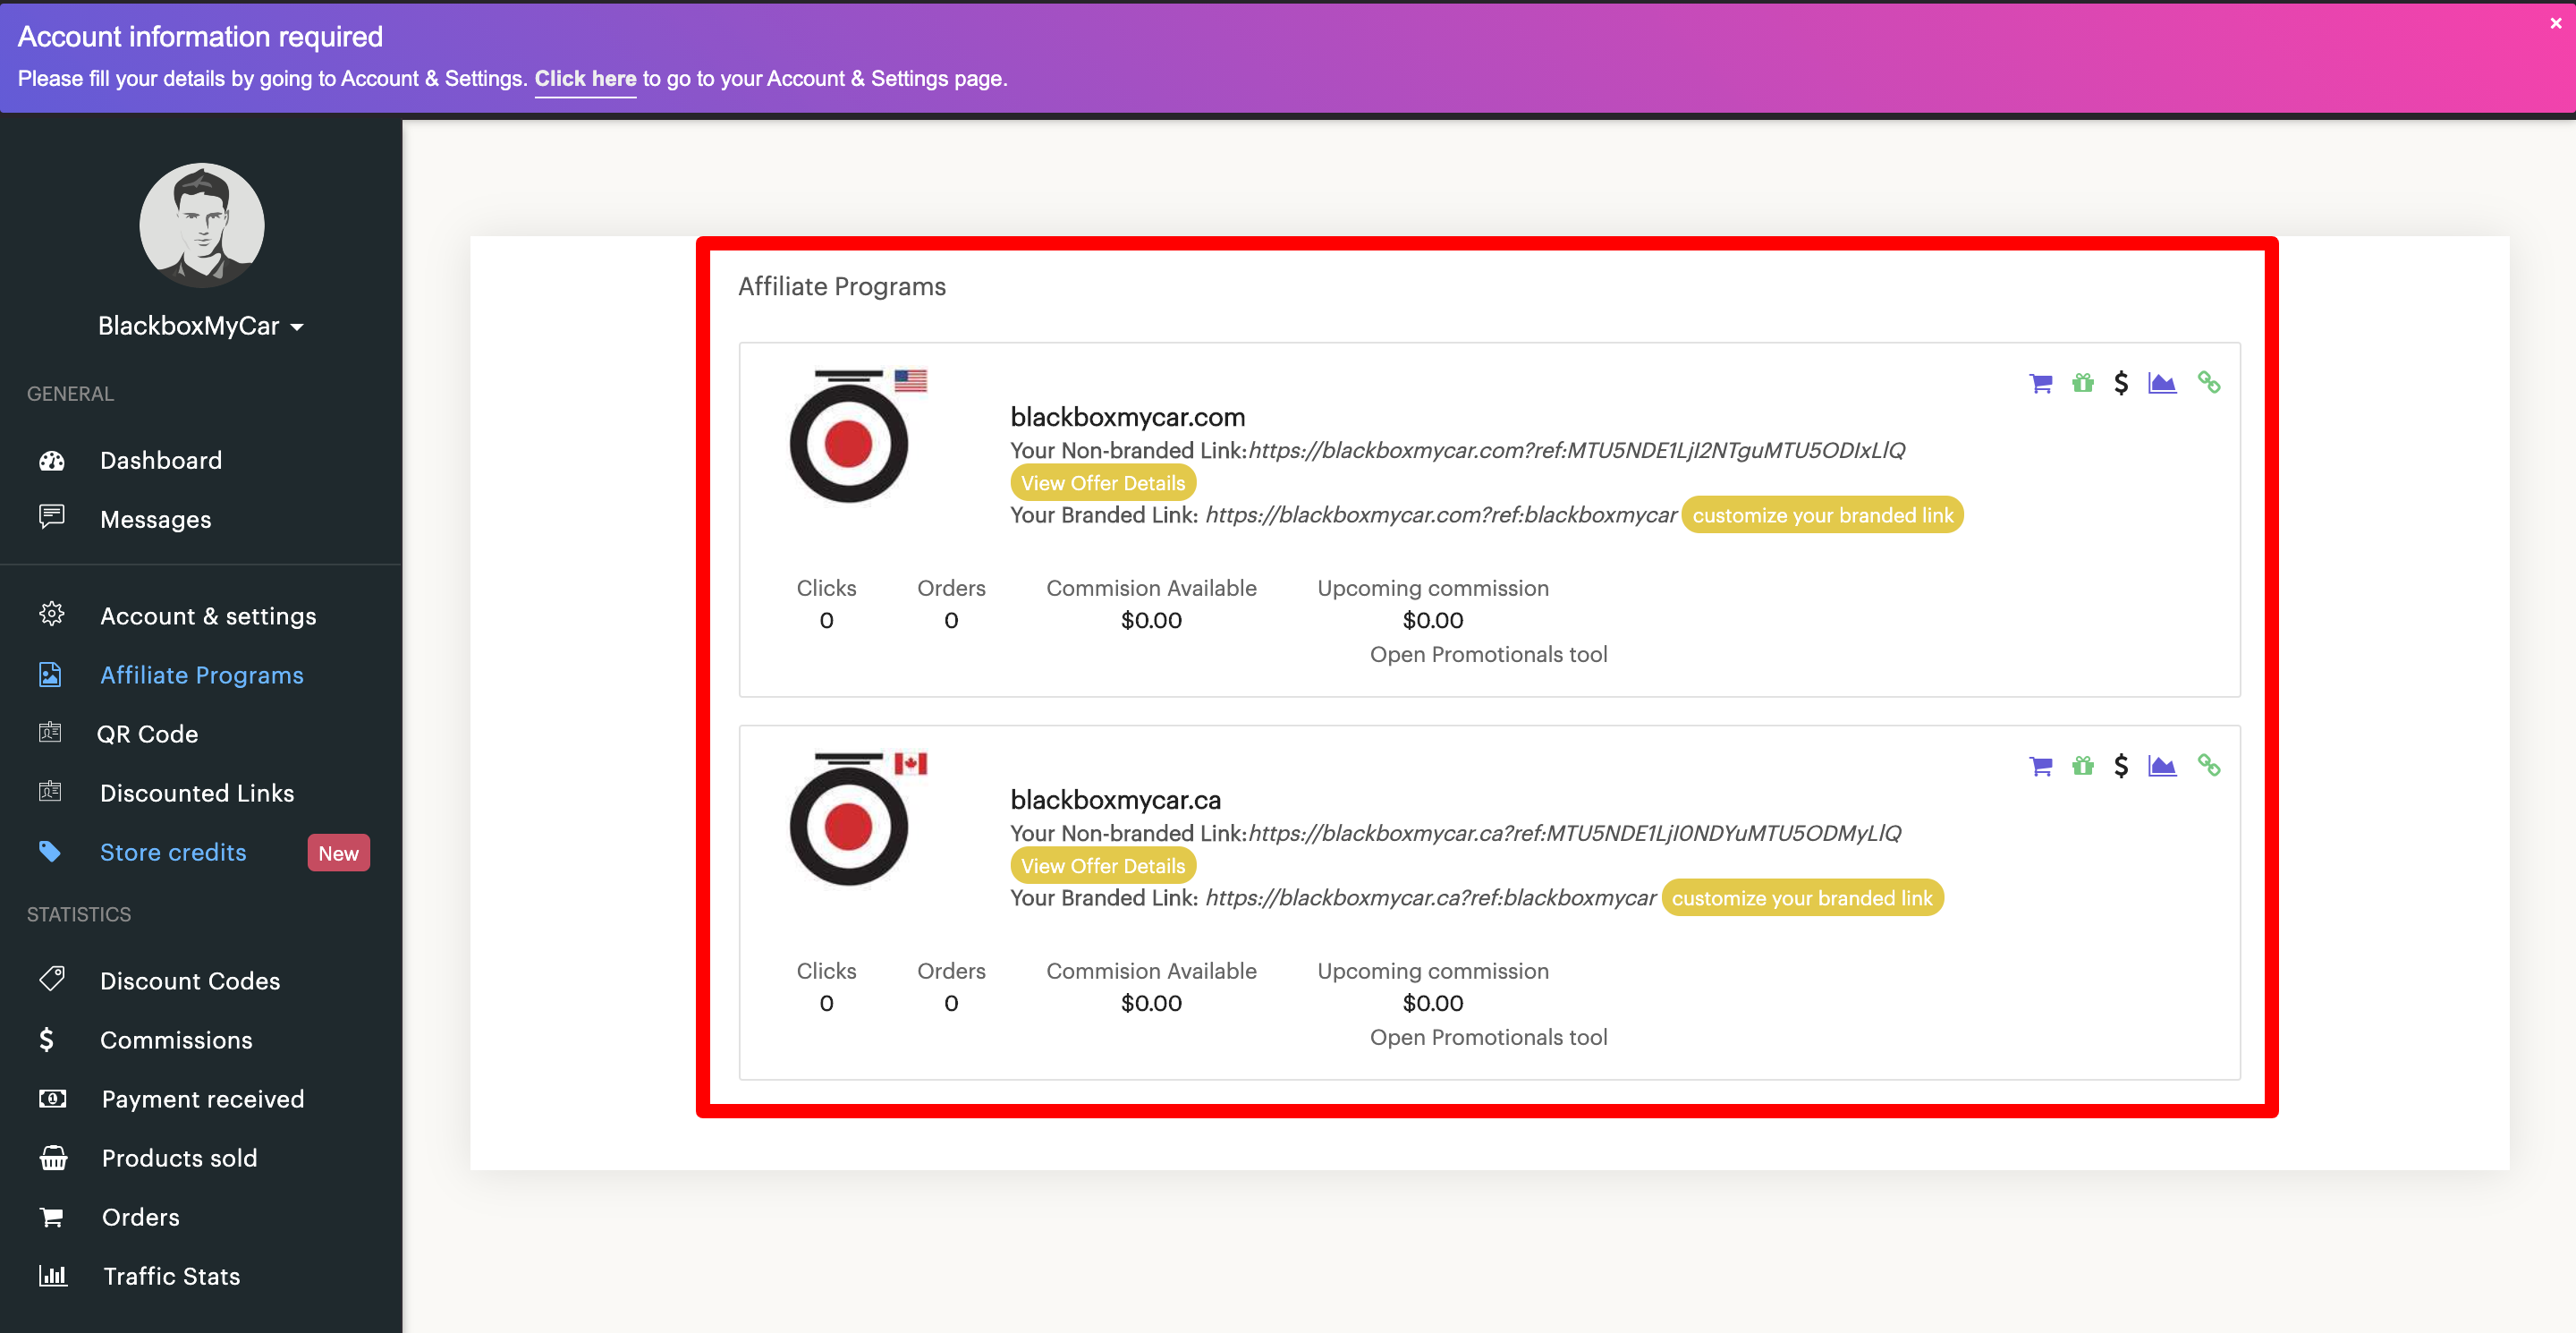Click the 'Affiliate Programs' panel heading
This screenshot has width=2576, height=1333.
841,286
